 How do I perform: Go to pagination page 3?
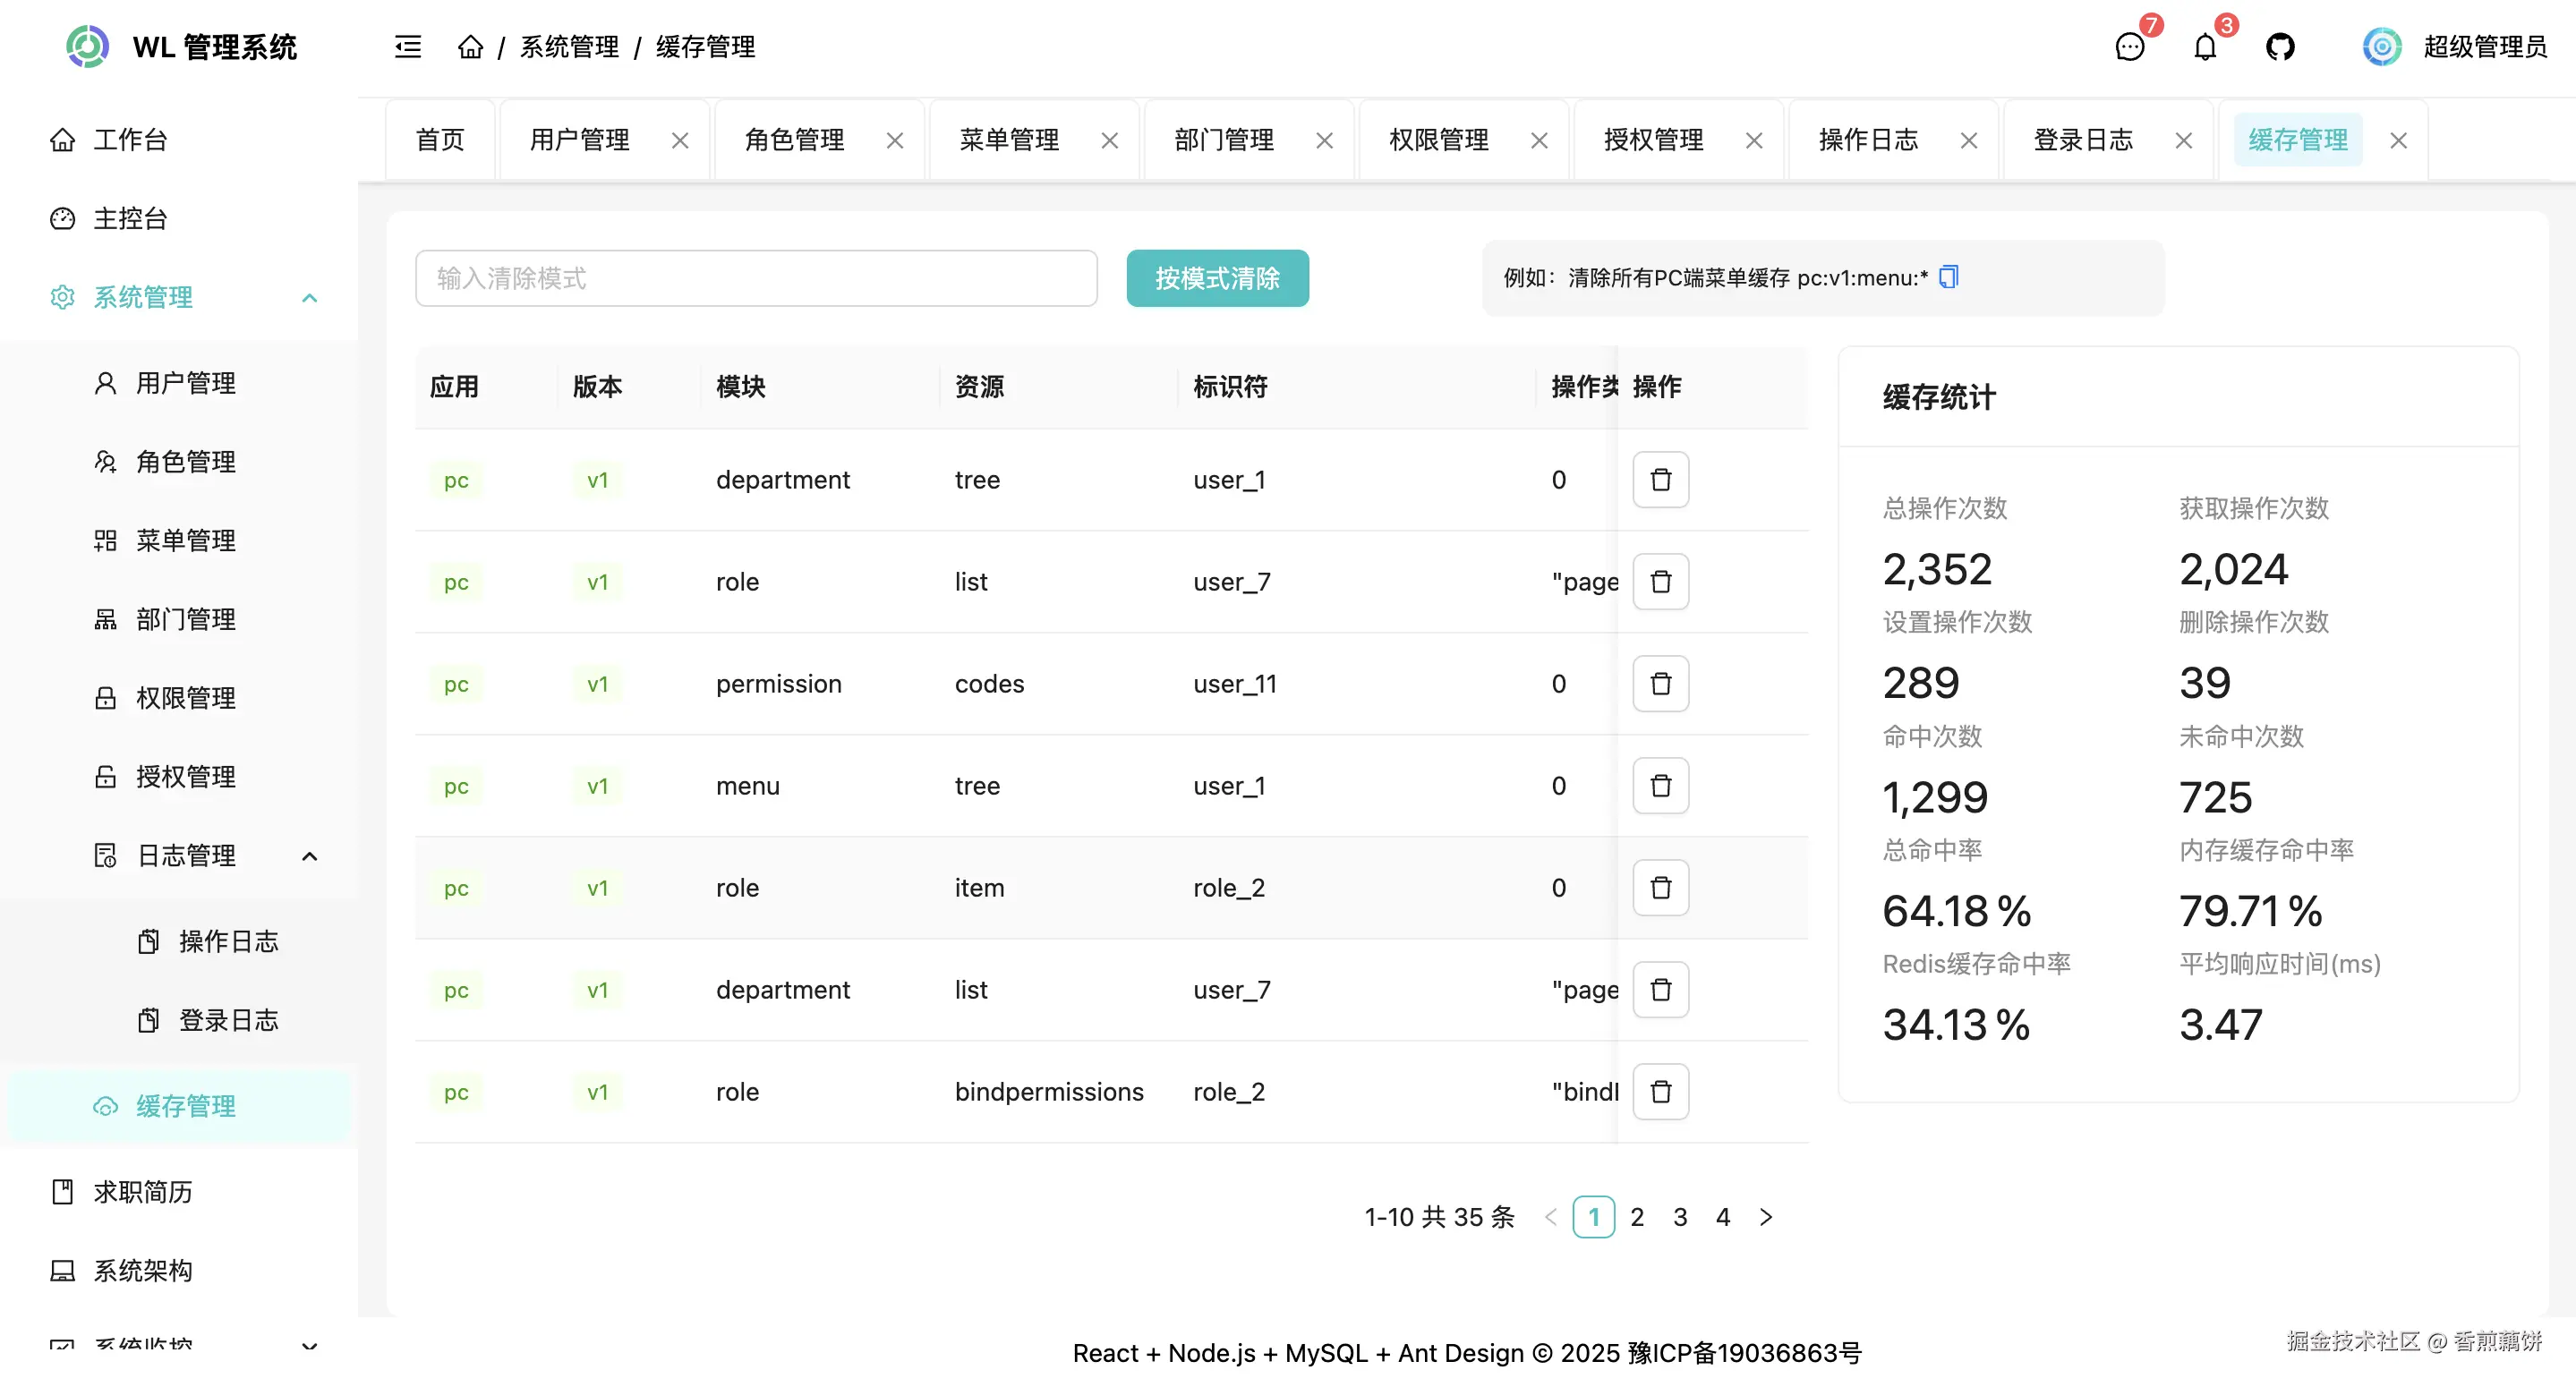1680,1217
